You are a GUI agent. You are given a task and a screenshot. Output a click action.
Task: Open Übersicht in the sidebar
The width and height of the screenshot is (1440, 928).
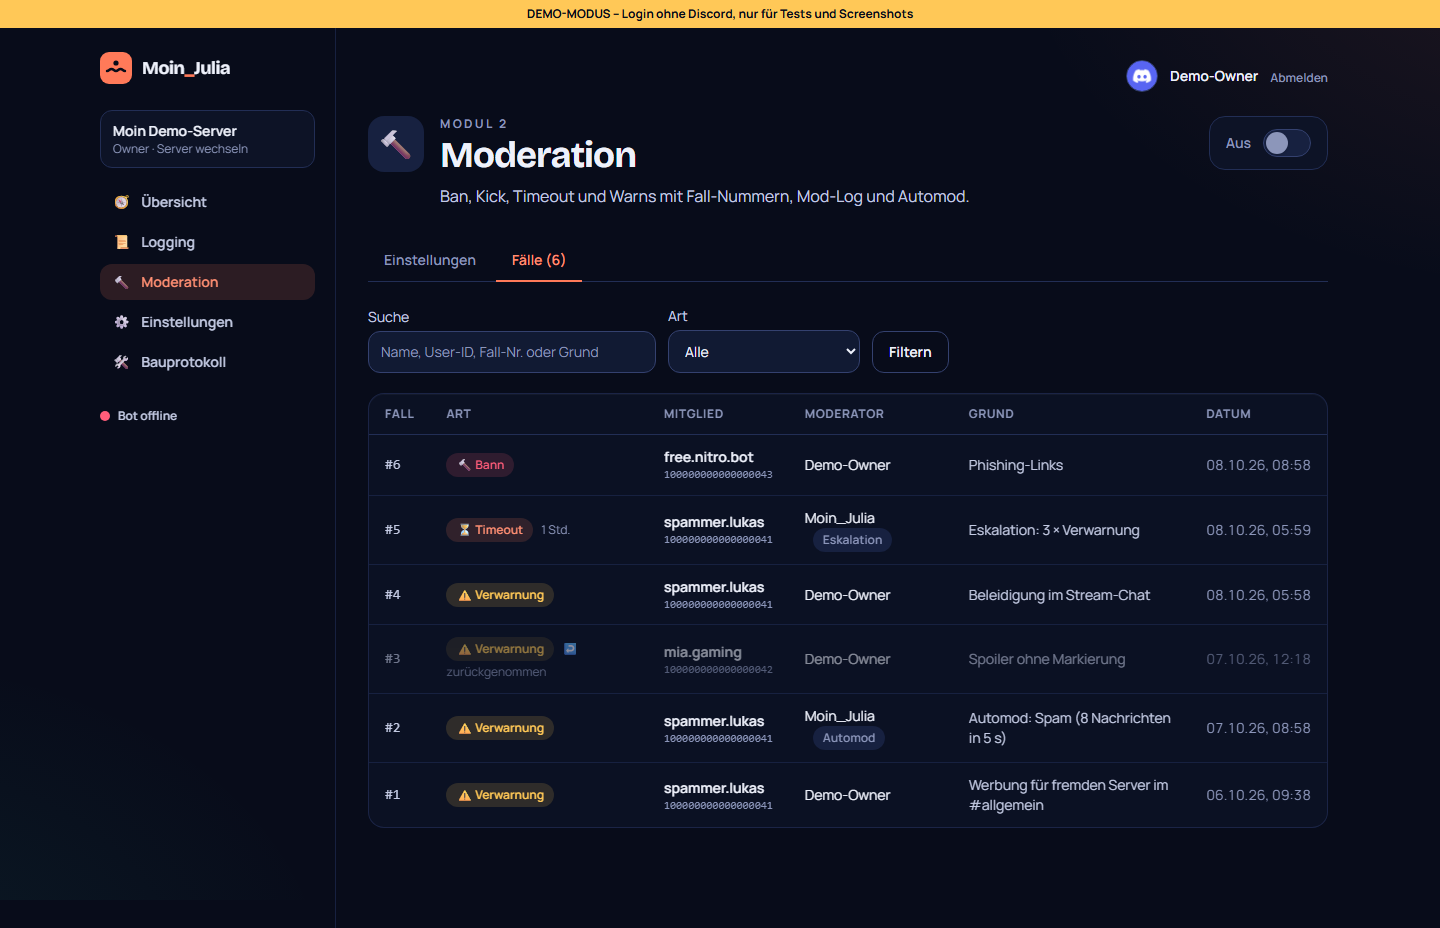(207, 202)
